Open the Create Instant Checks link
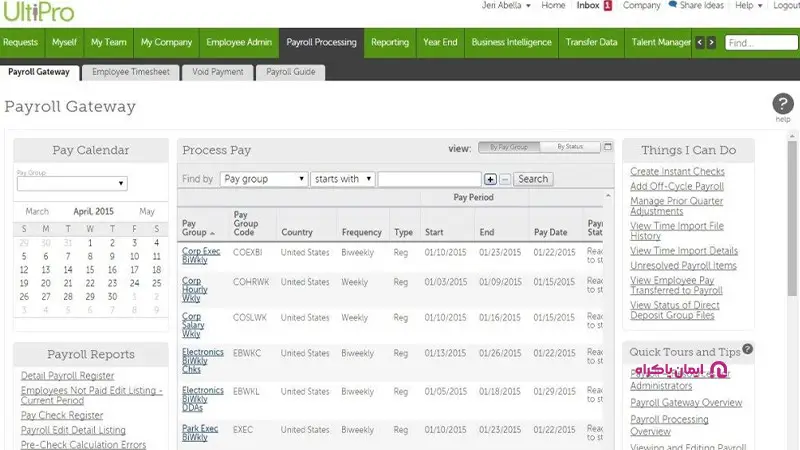 [677, 172]
